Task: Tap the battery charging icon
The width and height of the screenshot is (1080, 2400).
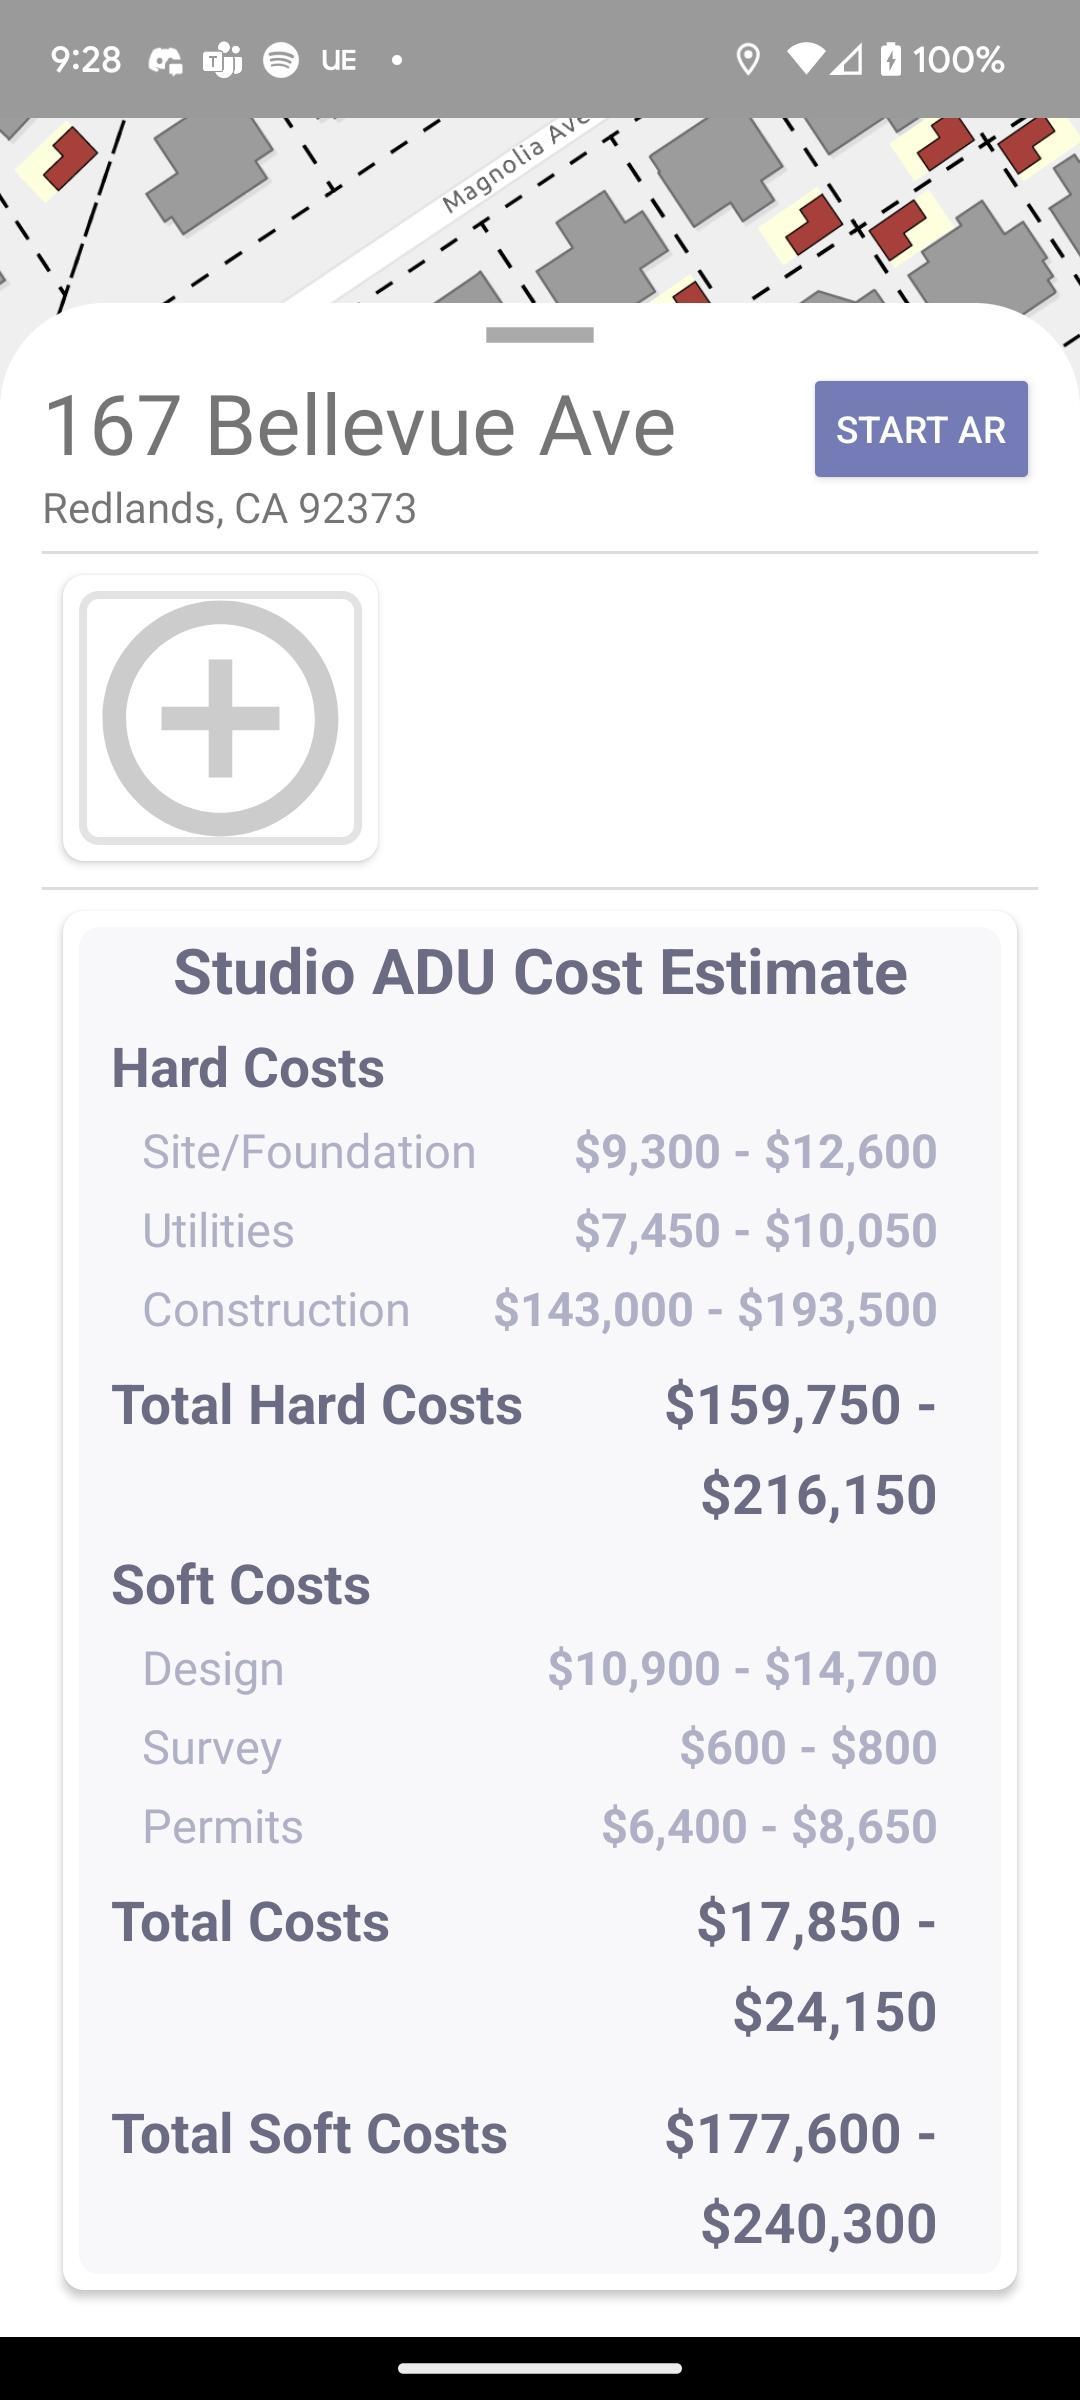Action: (x=890, y=60)
